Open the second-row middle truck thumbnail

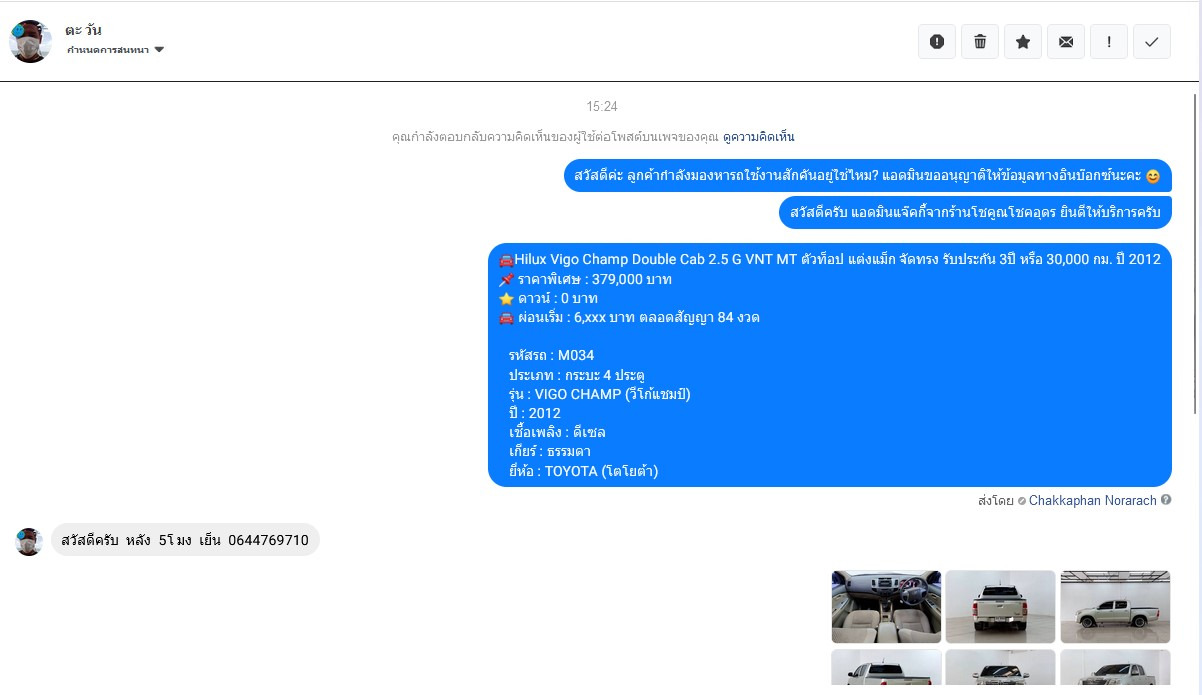(x=1000, y=668)
